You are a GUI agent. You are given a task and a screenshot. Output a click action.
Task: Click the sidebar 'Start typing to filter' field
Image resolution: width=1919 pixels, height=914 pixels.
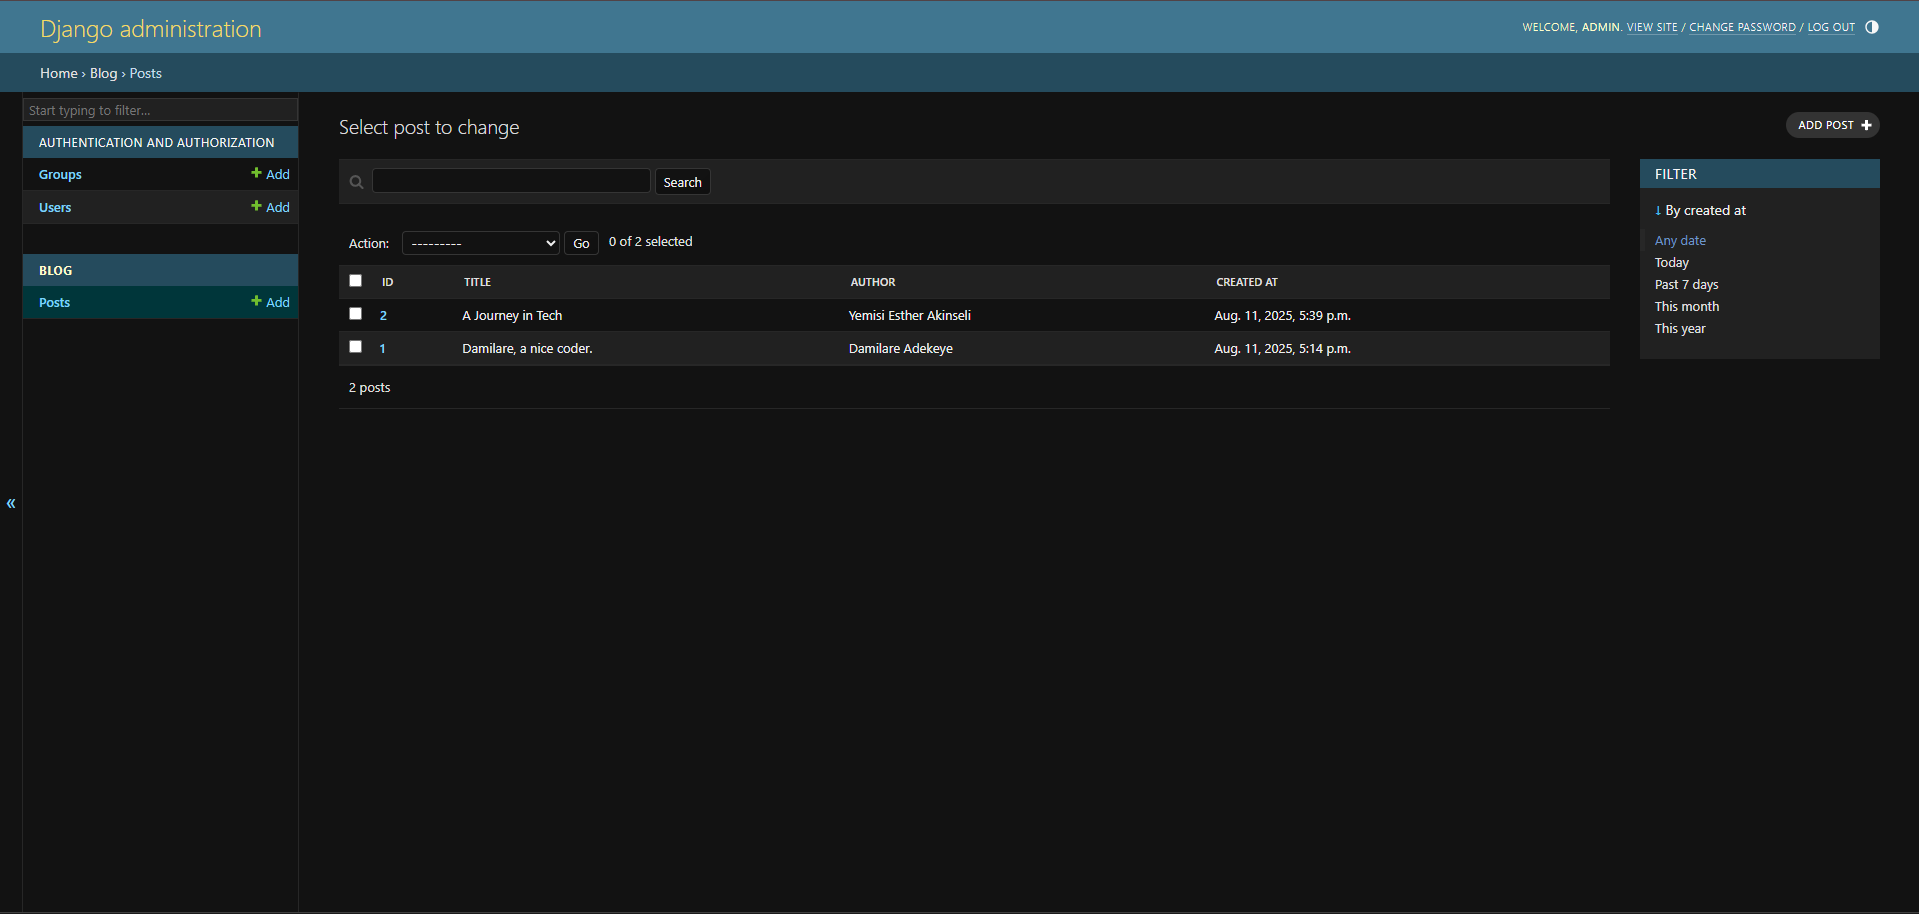tap(160, 110)
